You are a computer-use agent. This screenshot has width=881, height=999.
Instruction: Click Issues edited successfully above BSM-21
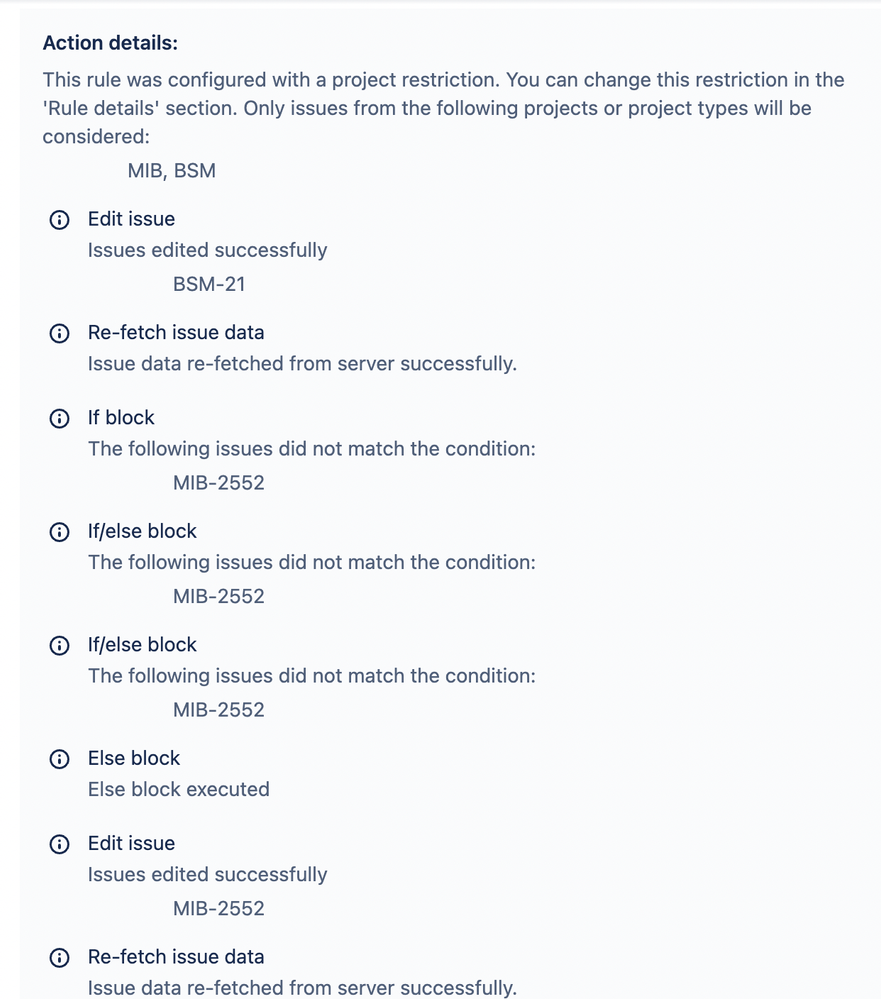[207, 250]
